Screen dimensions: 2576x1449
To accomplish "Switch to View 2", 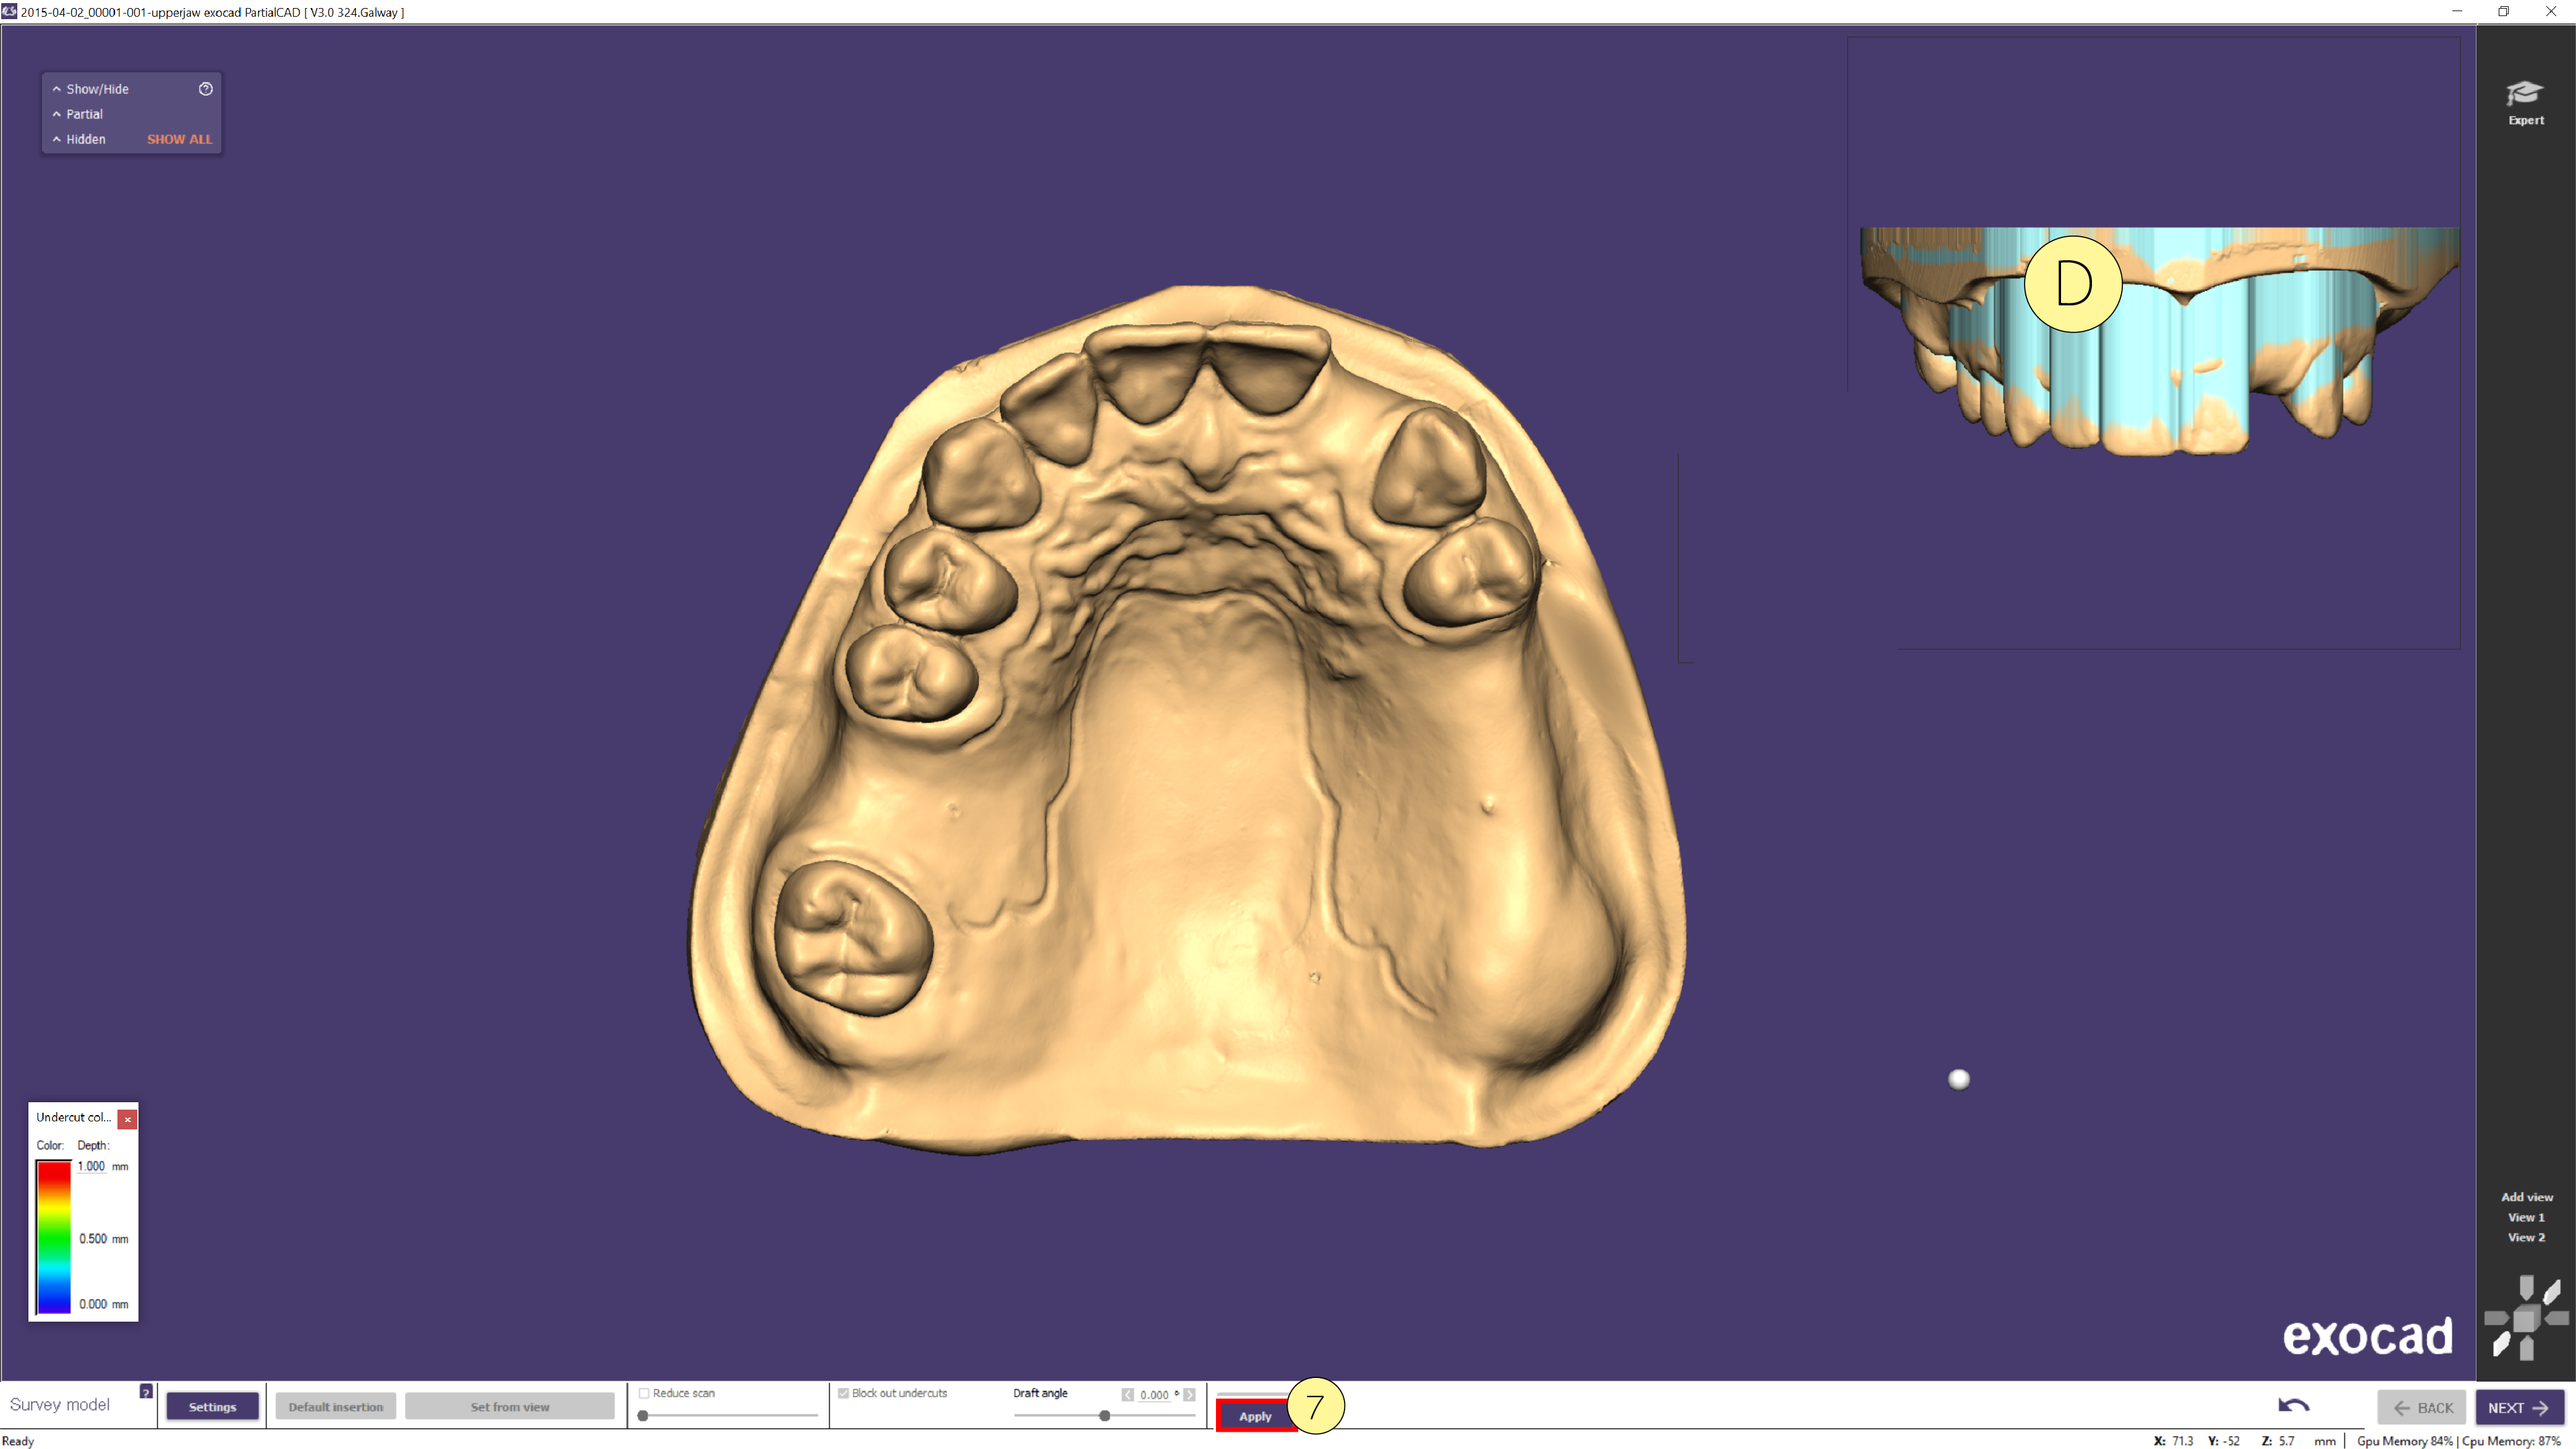I will pos(2526,1237).
